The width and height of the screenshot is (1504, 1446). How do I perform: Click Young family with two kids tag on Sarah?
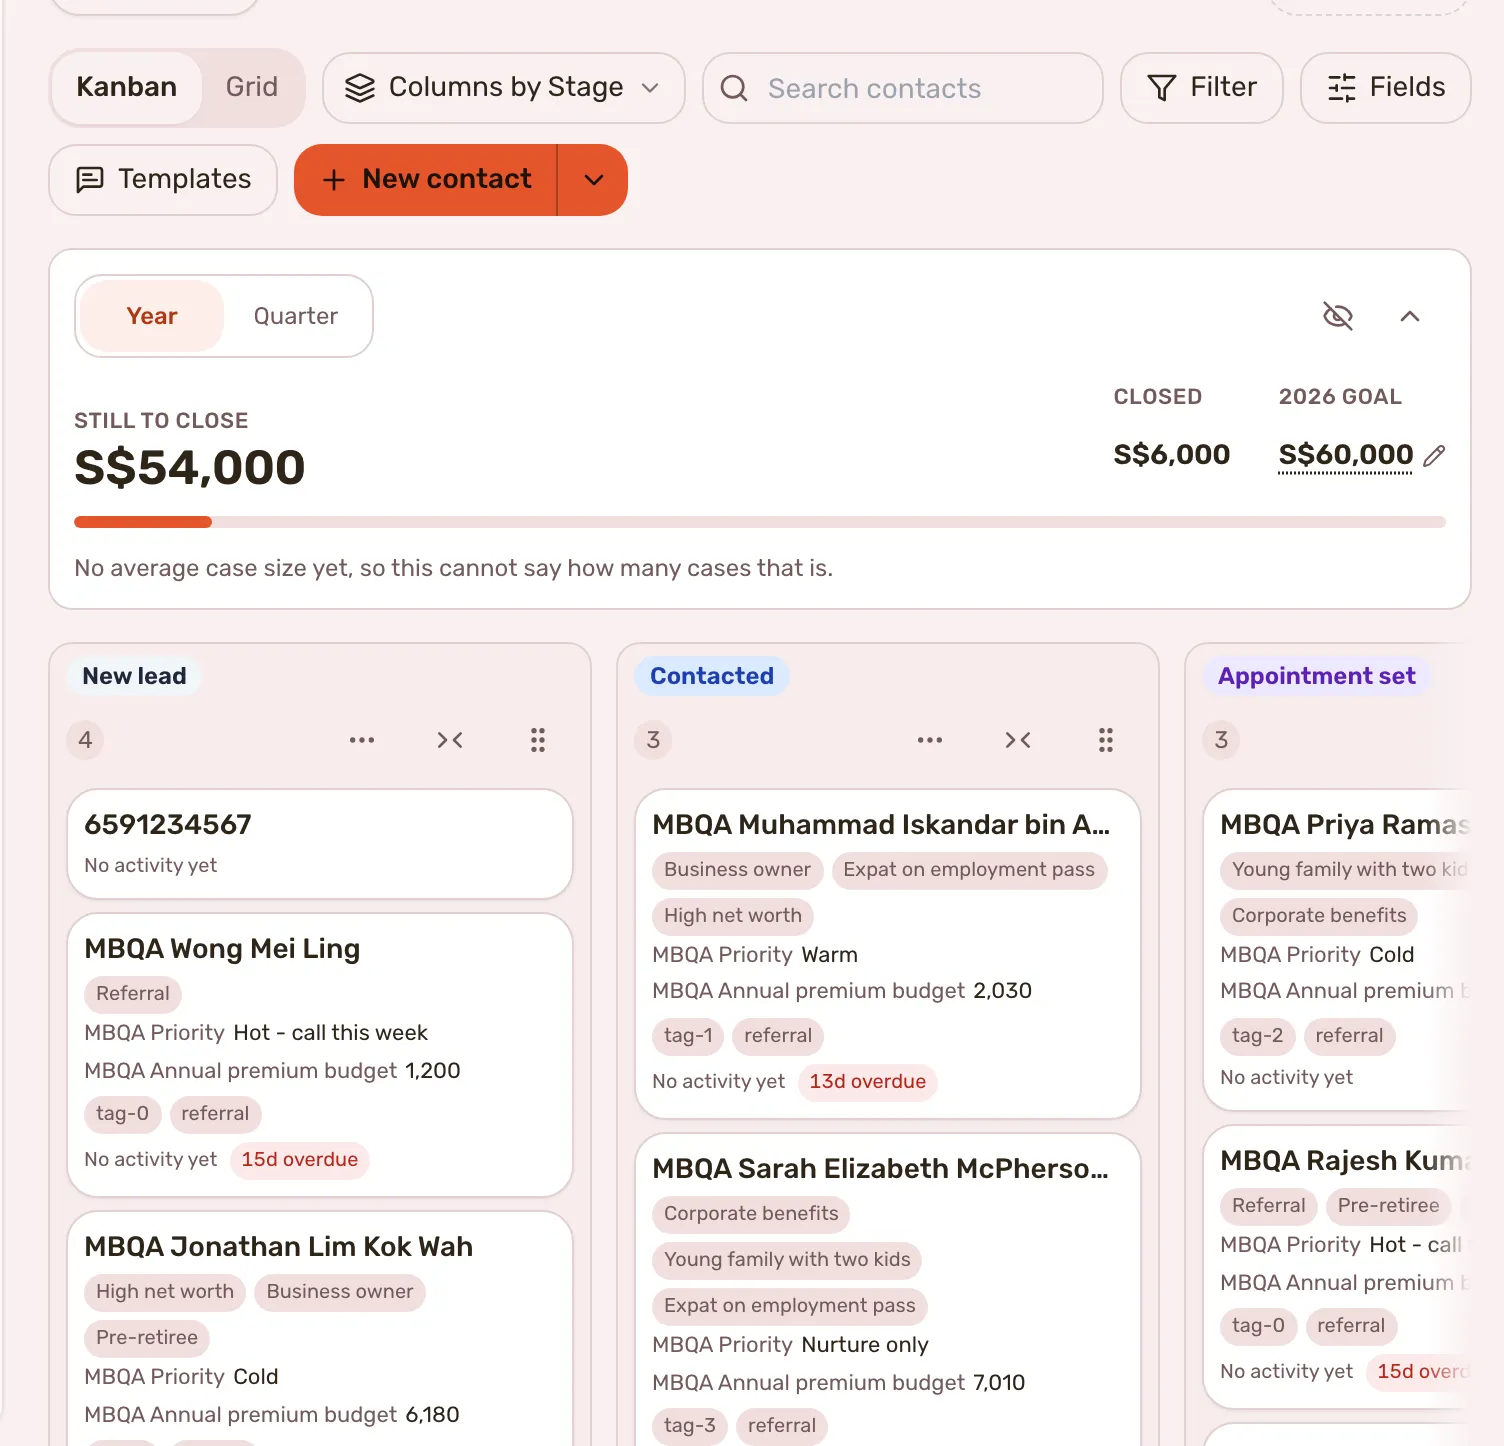[x=788, y=1260]
